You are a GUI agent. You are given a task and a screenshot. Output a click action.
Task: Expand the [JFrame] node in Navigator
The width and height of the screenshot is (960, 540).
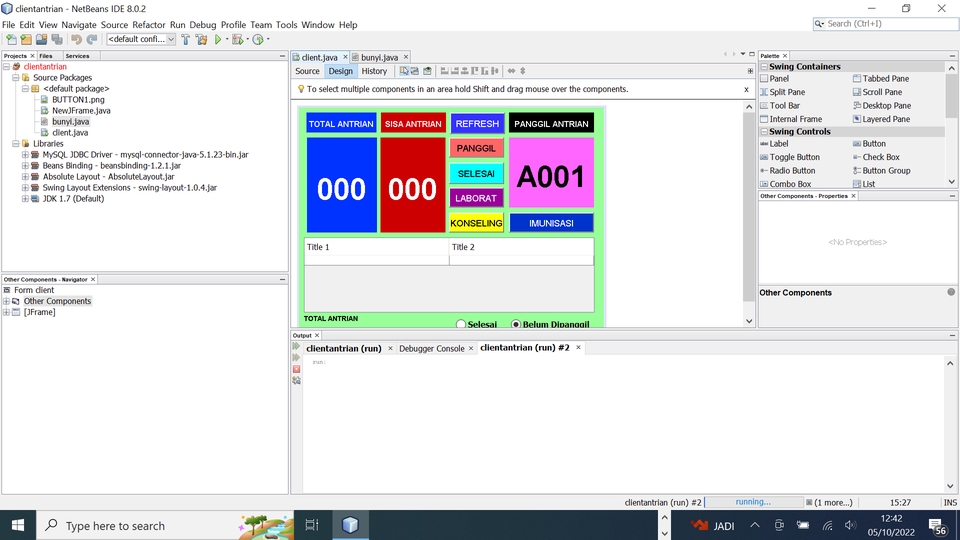point(6,312)
